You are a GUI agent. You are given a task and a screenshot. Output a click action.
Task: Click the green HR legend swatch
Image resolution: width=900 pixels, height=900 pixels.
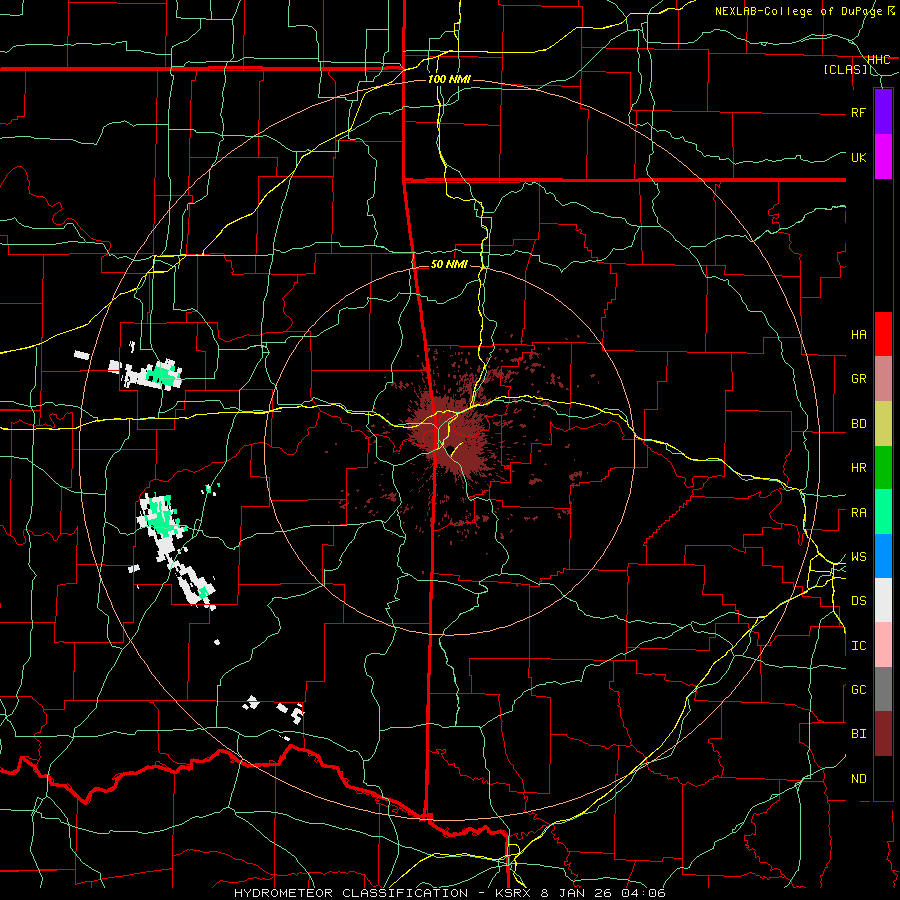883,468
